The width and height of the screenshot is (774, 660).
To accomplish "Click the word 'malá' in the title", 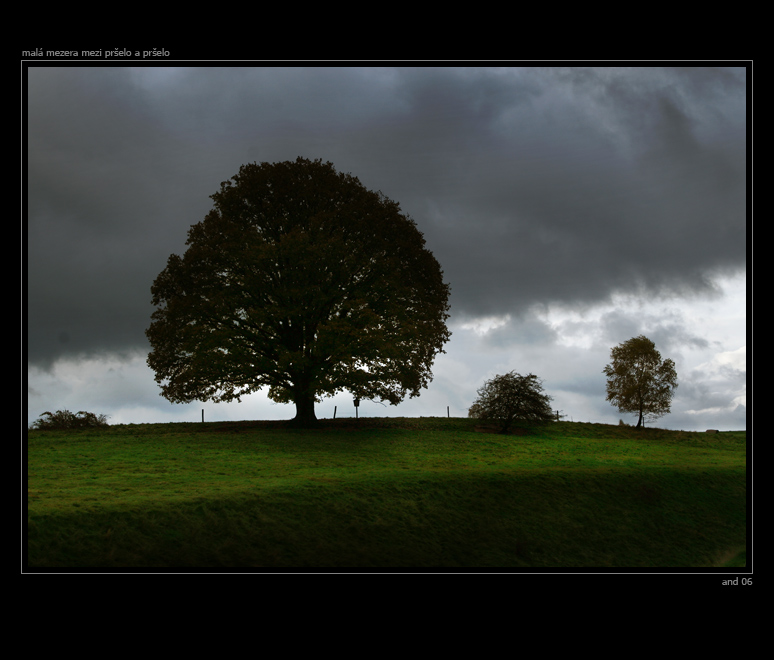I will pos(32,53).
